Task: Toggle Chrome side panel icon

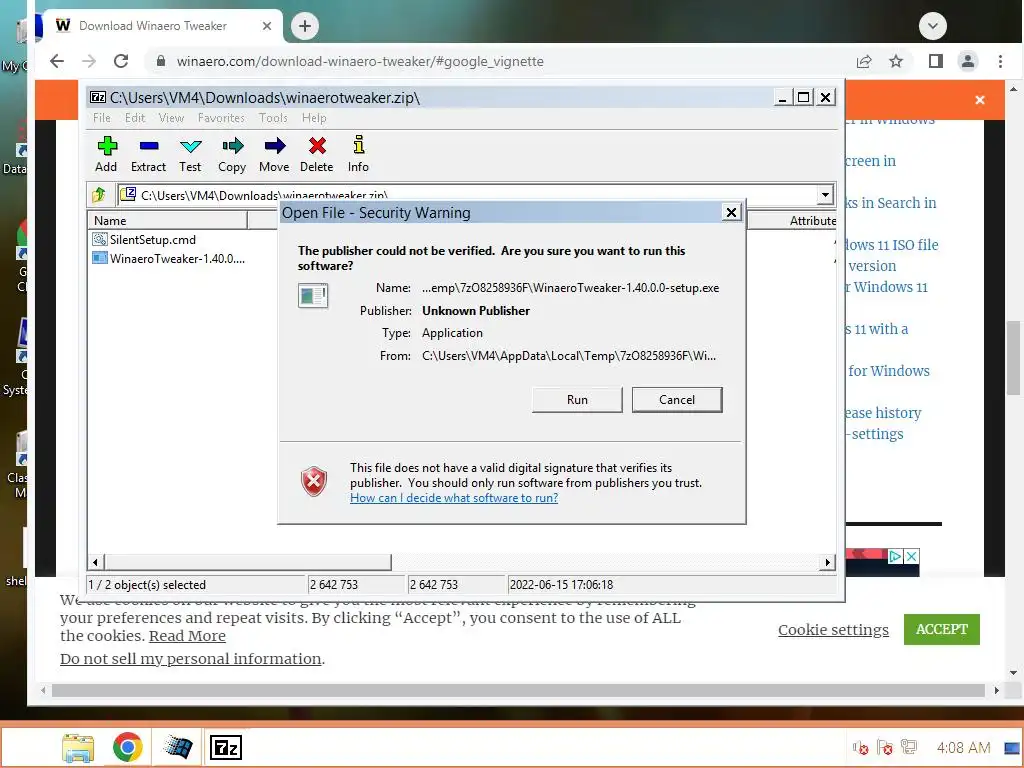Action: click(936, 61)
